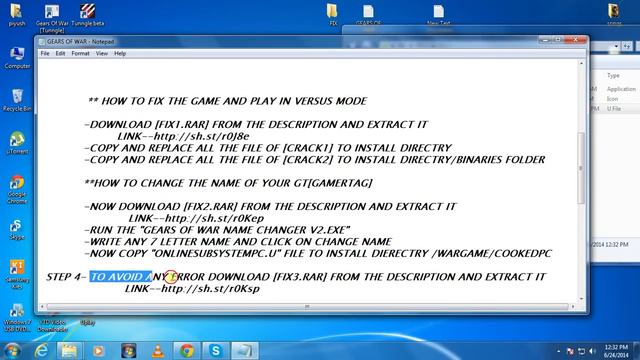Open the Notepad File menu

[45, 53]
